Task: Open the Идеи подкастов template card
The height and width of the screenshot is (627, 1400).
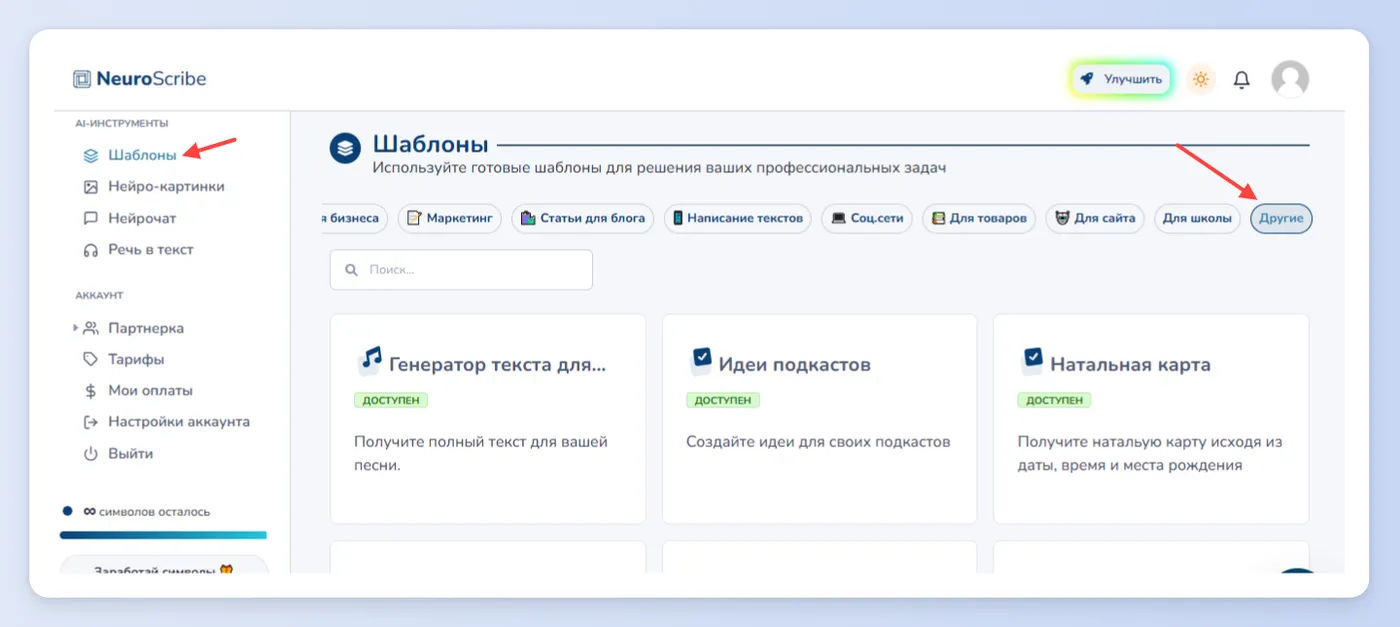Action: point(819,419)
